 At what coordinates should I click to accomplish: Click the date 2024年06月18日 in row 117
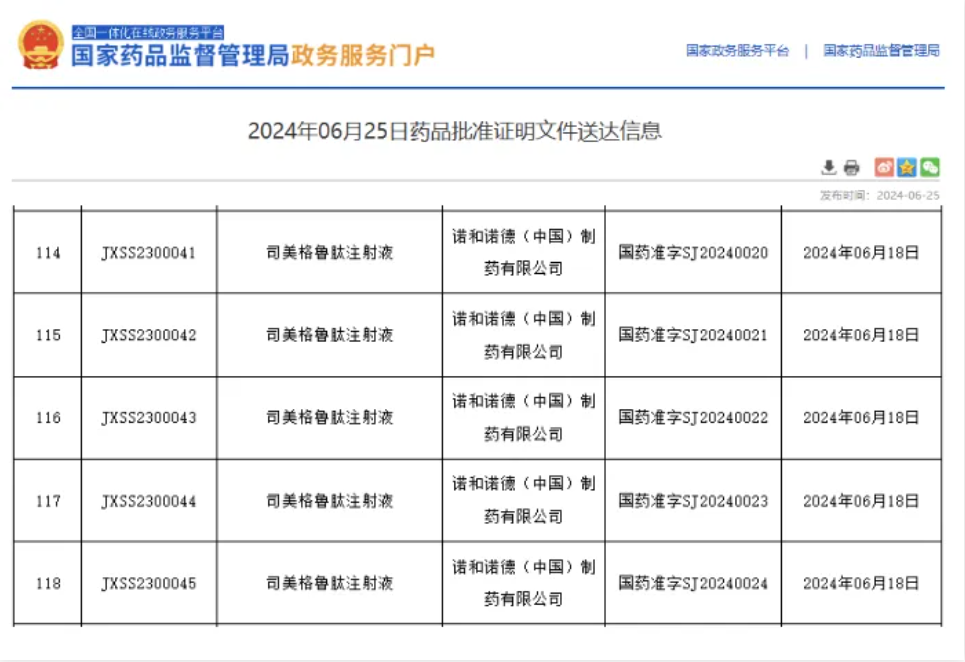861,501
